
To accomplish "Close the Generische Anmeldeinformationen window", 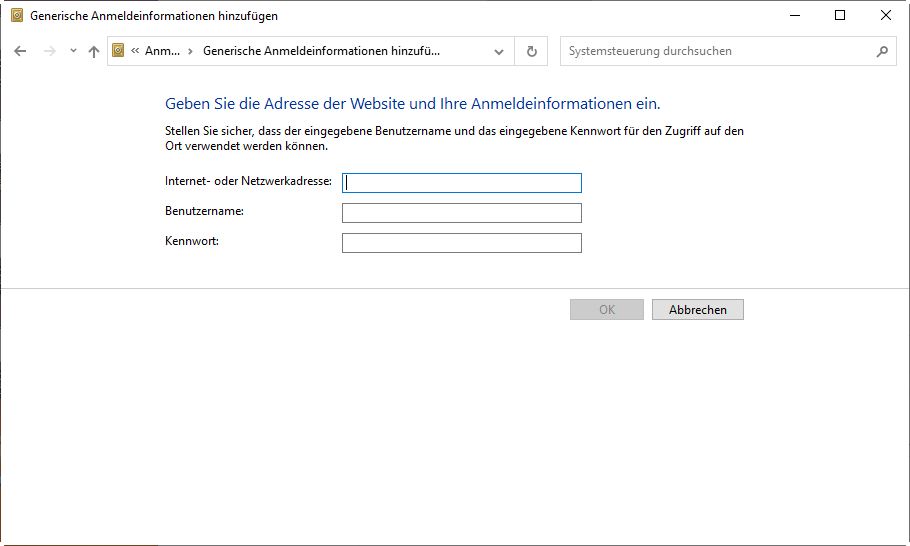I will coord(886,15).
